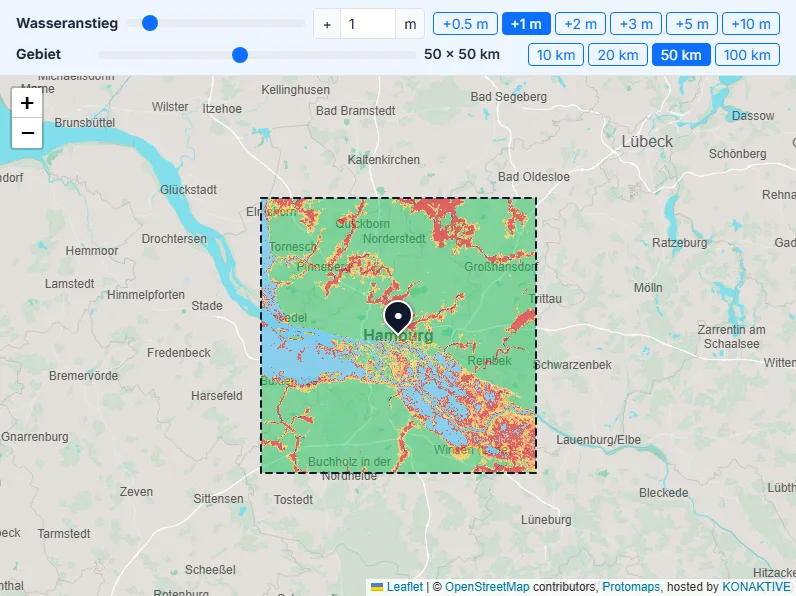796x596 pixels.
Task: Click the Bremervörde label
Action: point(83,376)
